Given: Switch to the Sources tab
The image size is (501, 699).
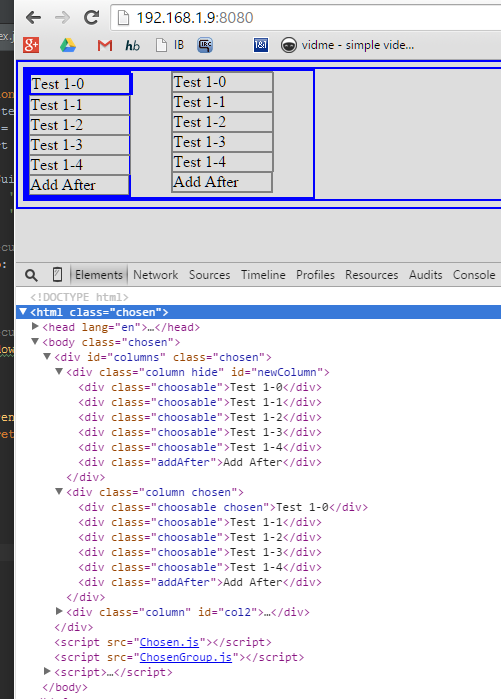Looking at the screenshot, I should (x=209, y=275).
